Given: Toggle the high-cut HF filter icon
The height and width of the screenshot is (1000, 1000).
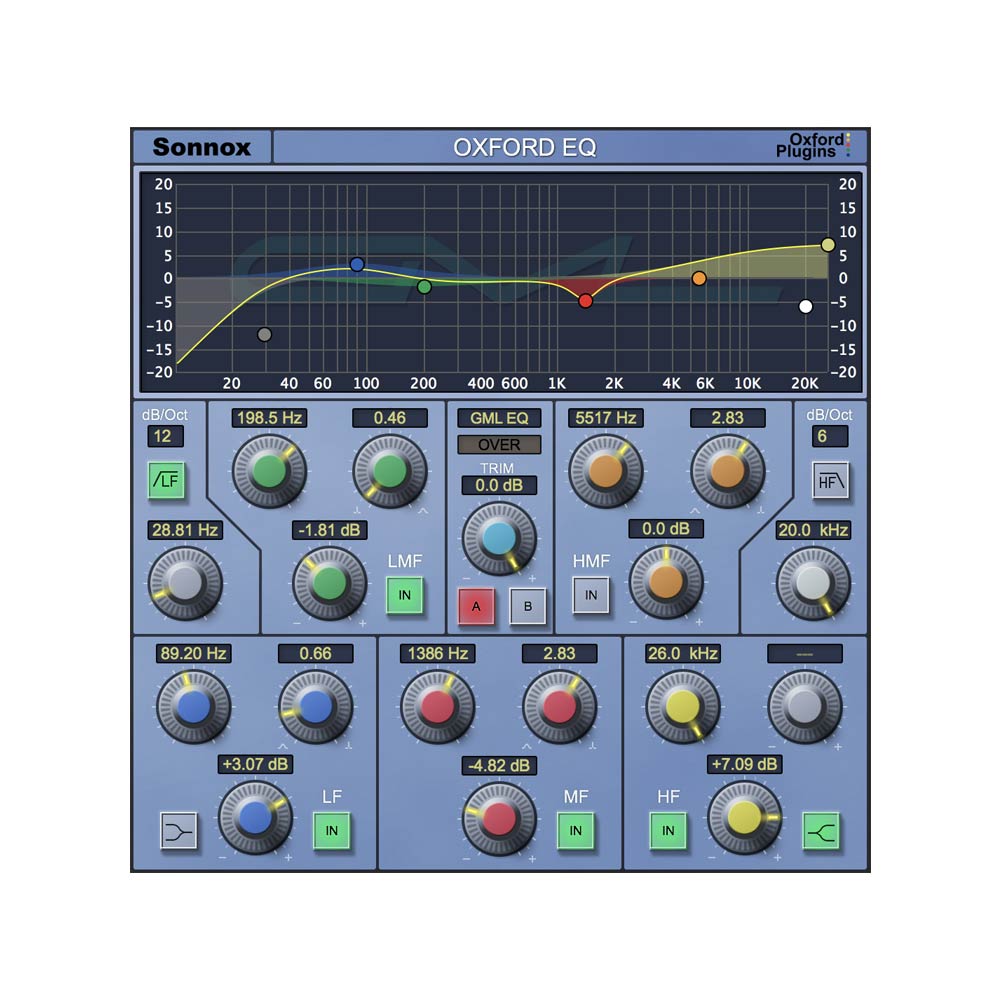Looking at the screenshot, I should point(831,479).
